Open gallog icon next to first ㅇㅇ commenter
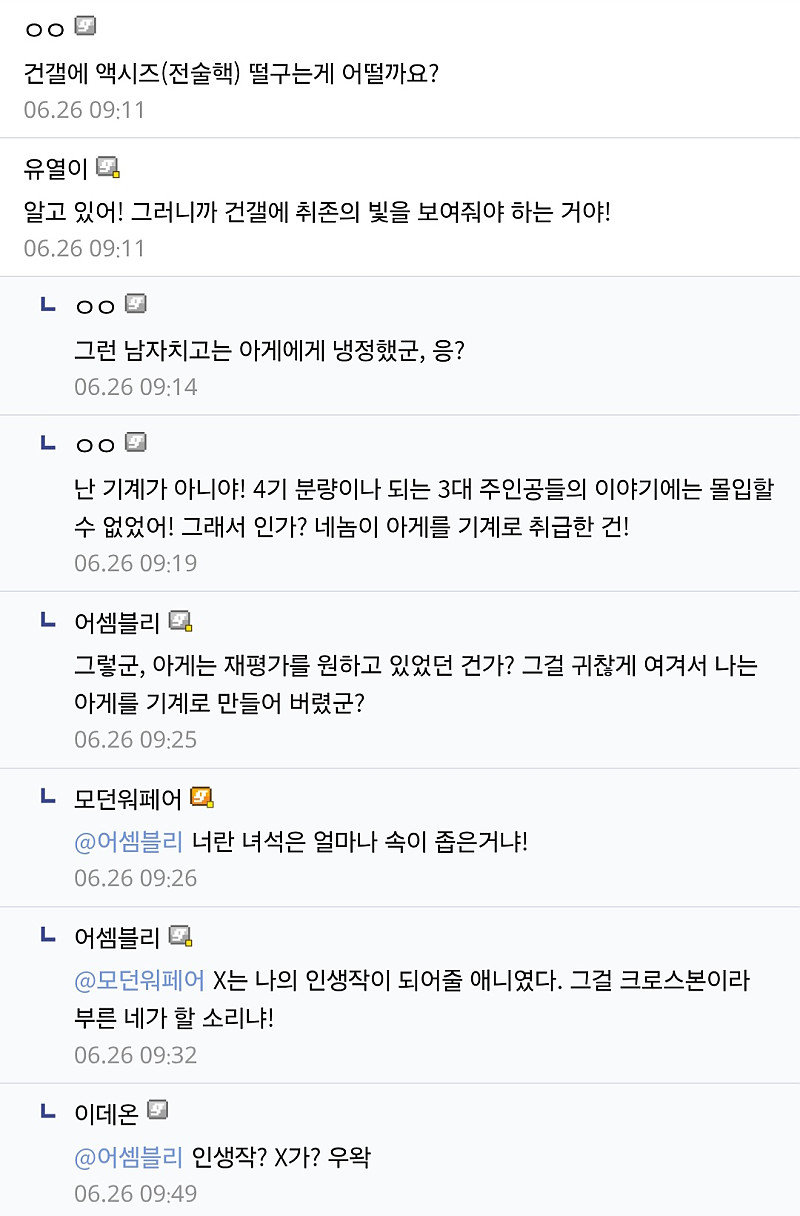800x1216 pixels. tap(86, 26)
